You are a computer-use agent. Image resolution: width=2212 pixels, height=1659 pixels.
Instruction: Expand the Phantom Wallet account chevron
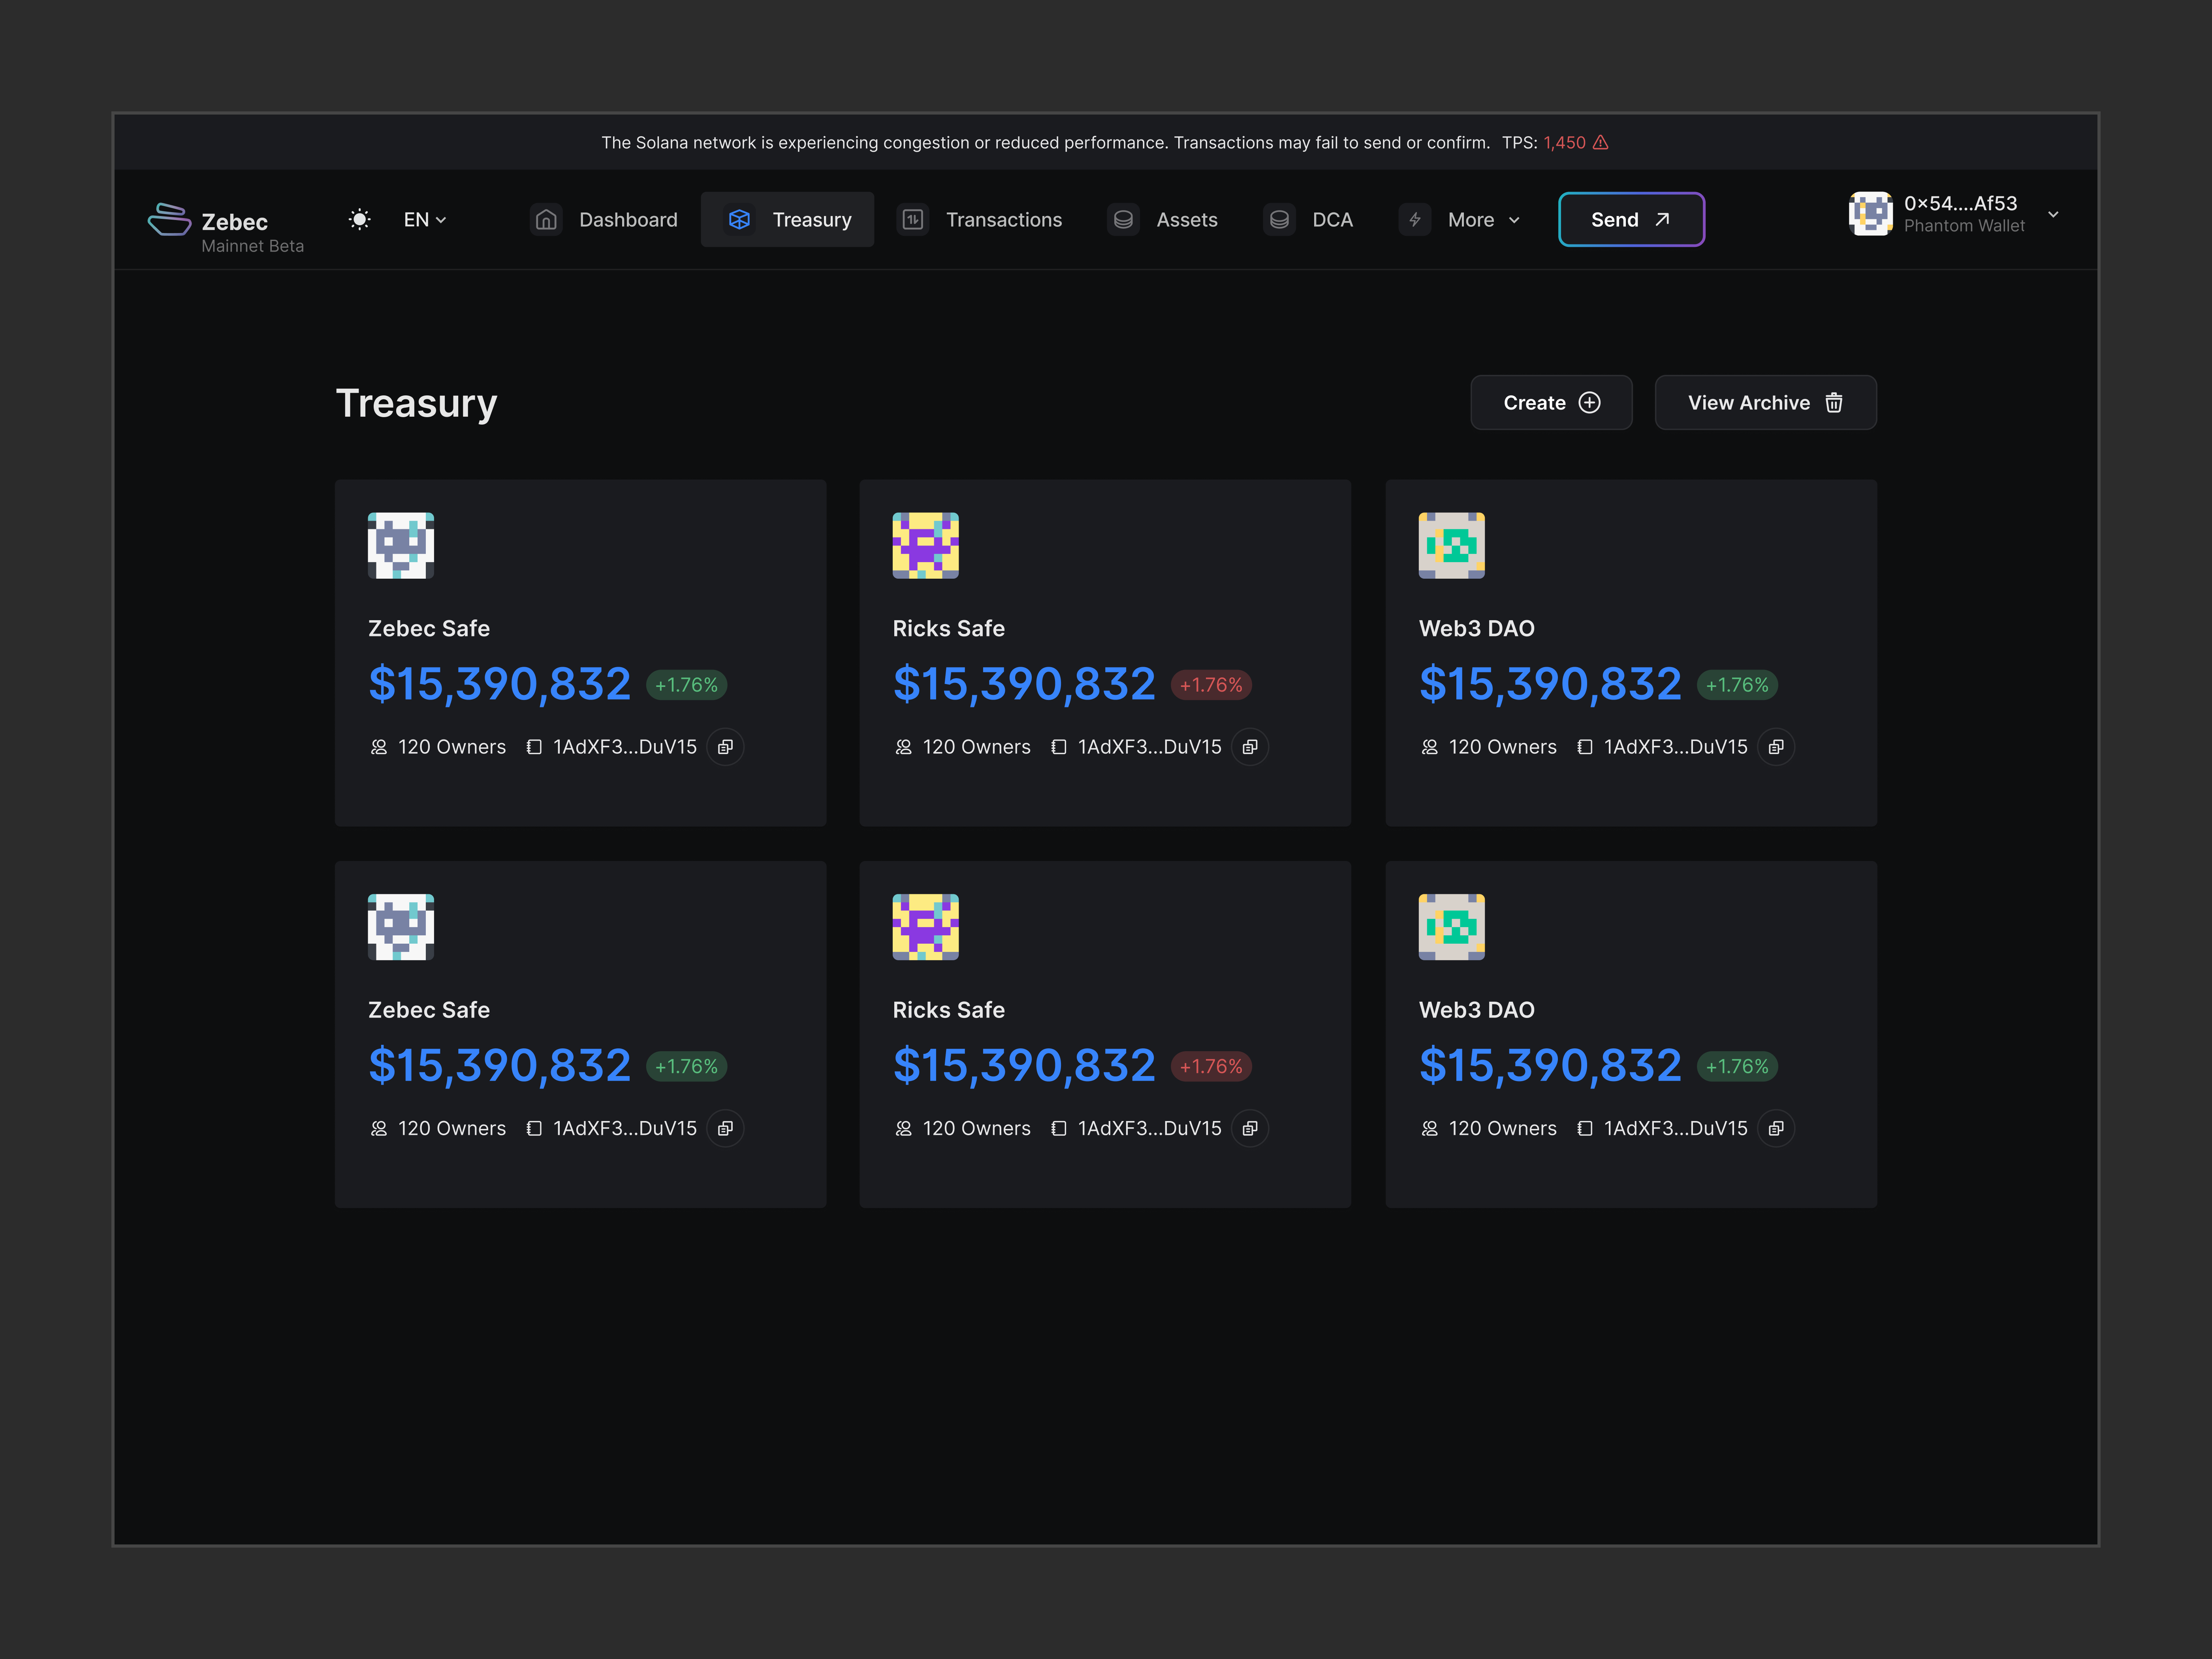pyautogui.click(x=2053, y=214)
